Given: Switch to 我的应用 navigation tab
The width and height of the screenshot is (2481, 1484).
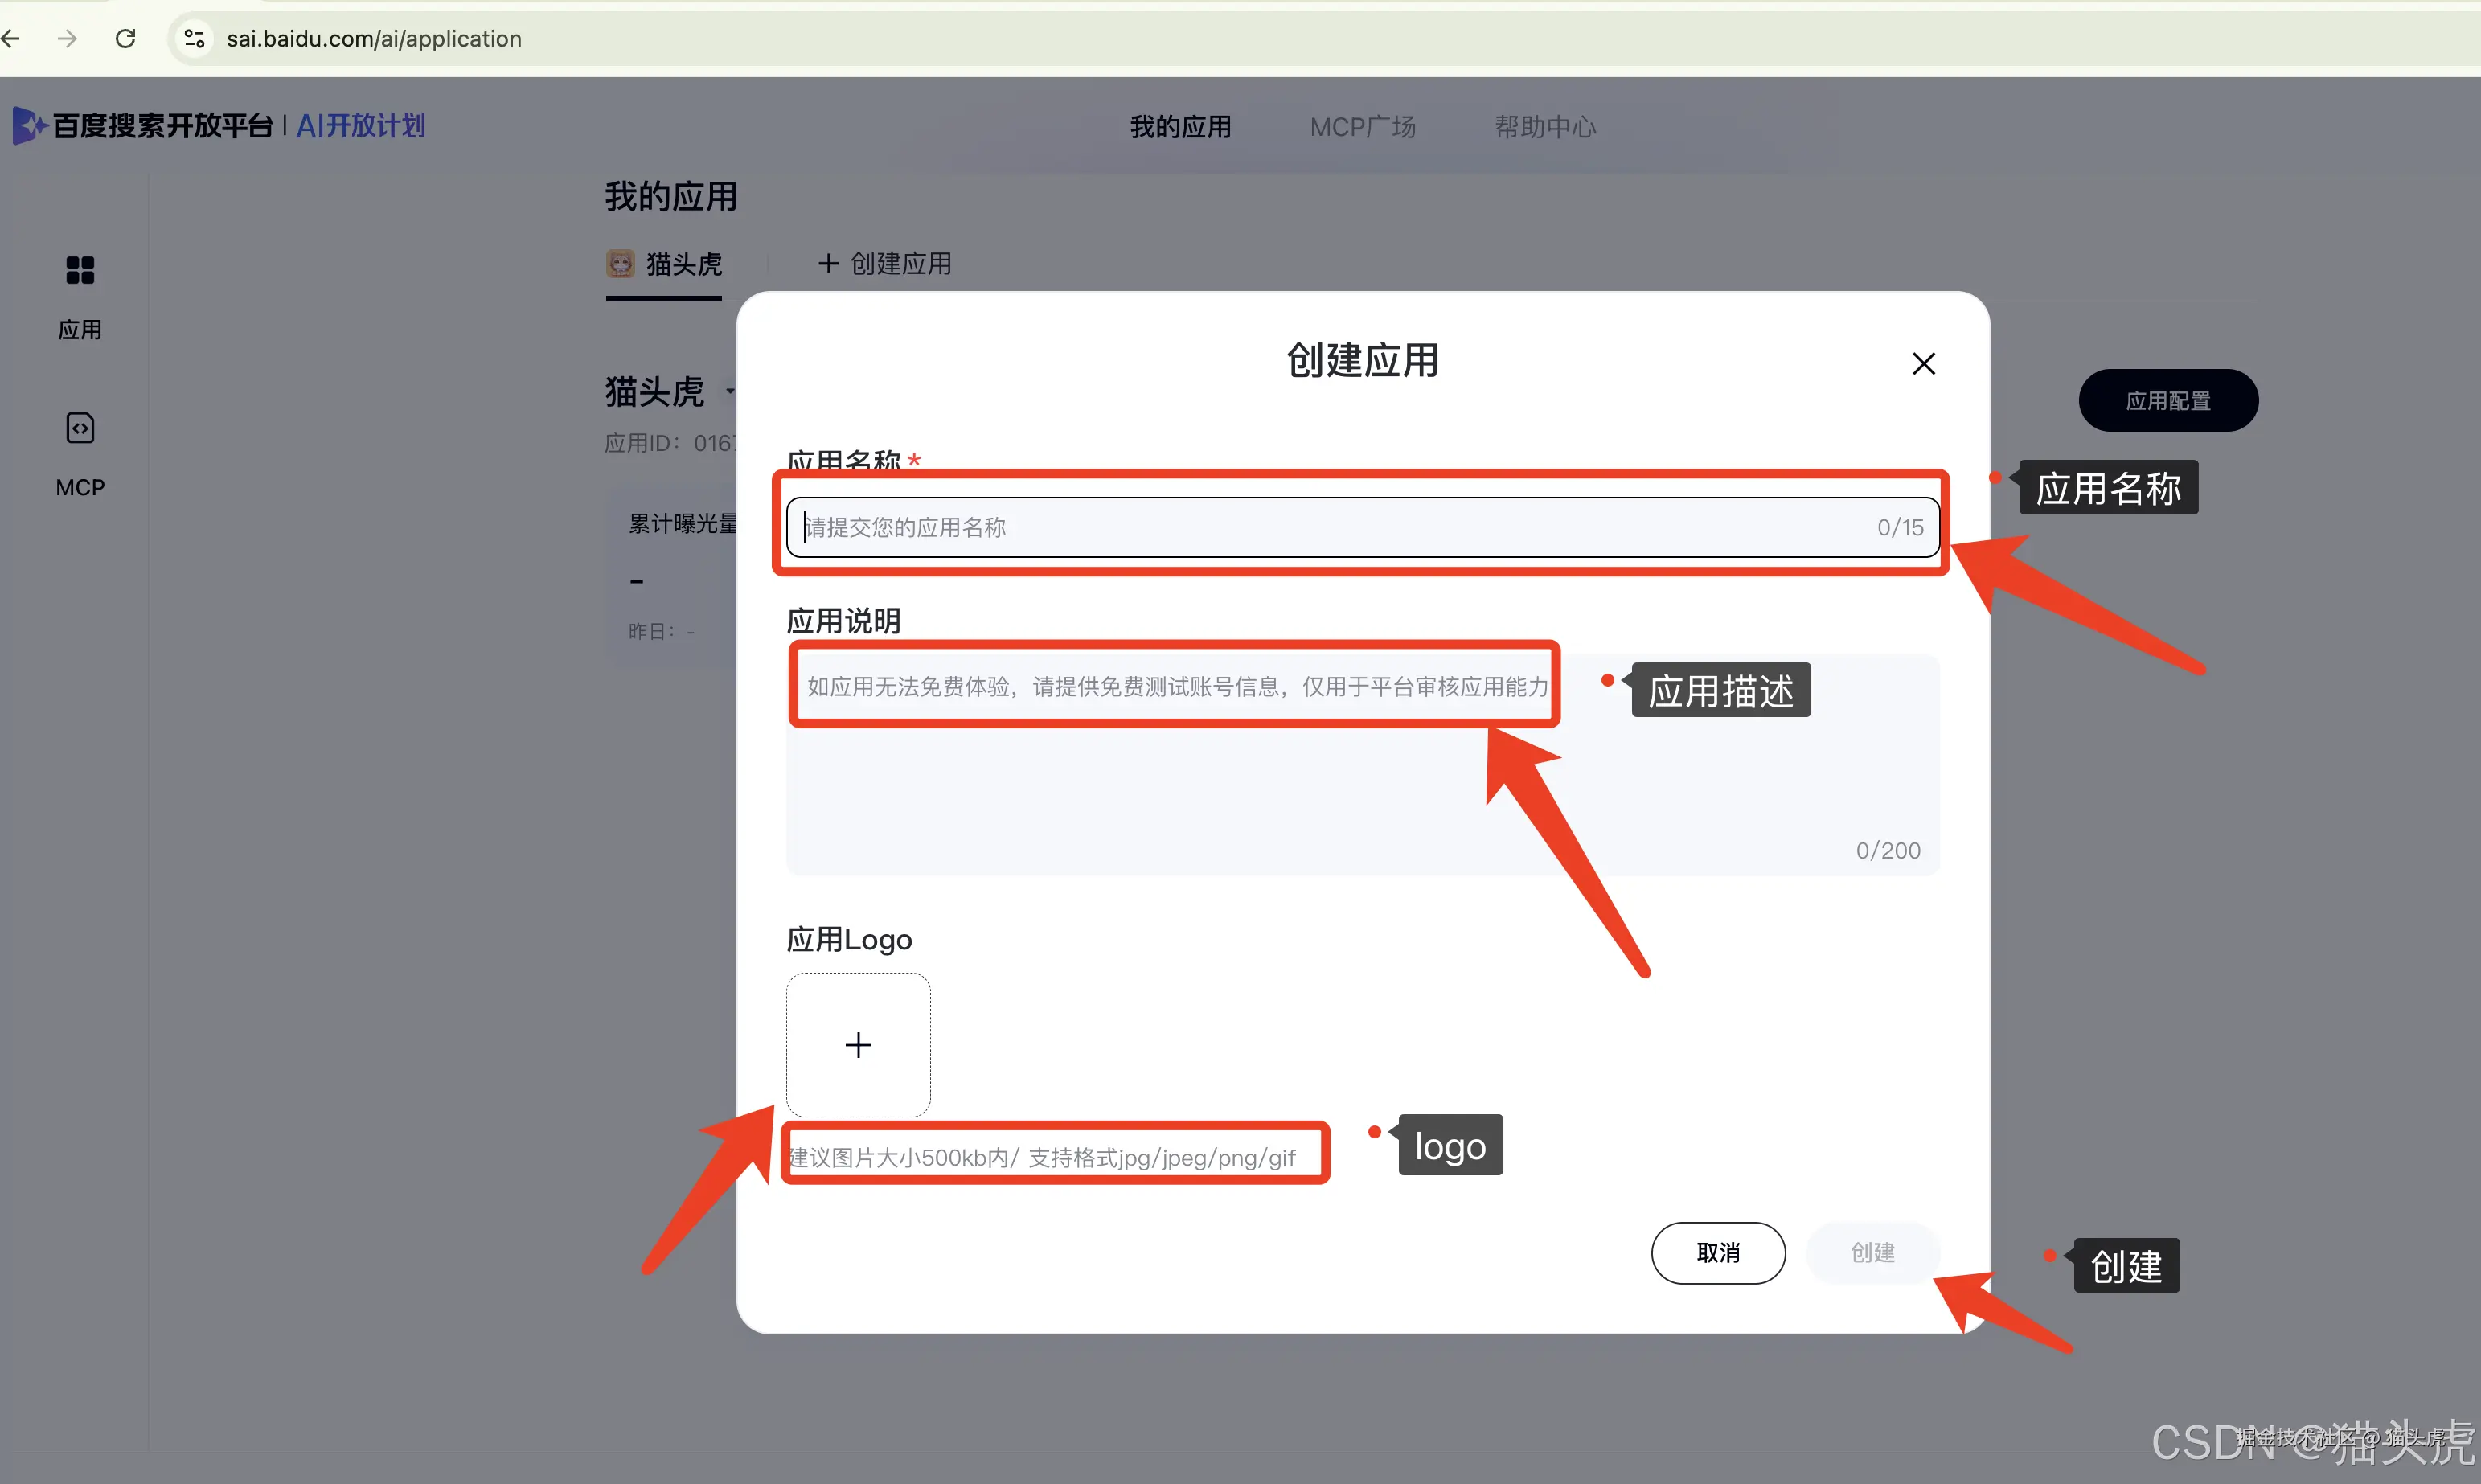Looking at the screenshot, I should (1180, 127).
